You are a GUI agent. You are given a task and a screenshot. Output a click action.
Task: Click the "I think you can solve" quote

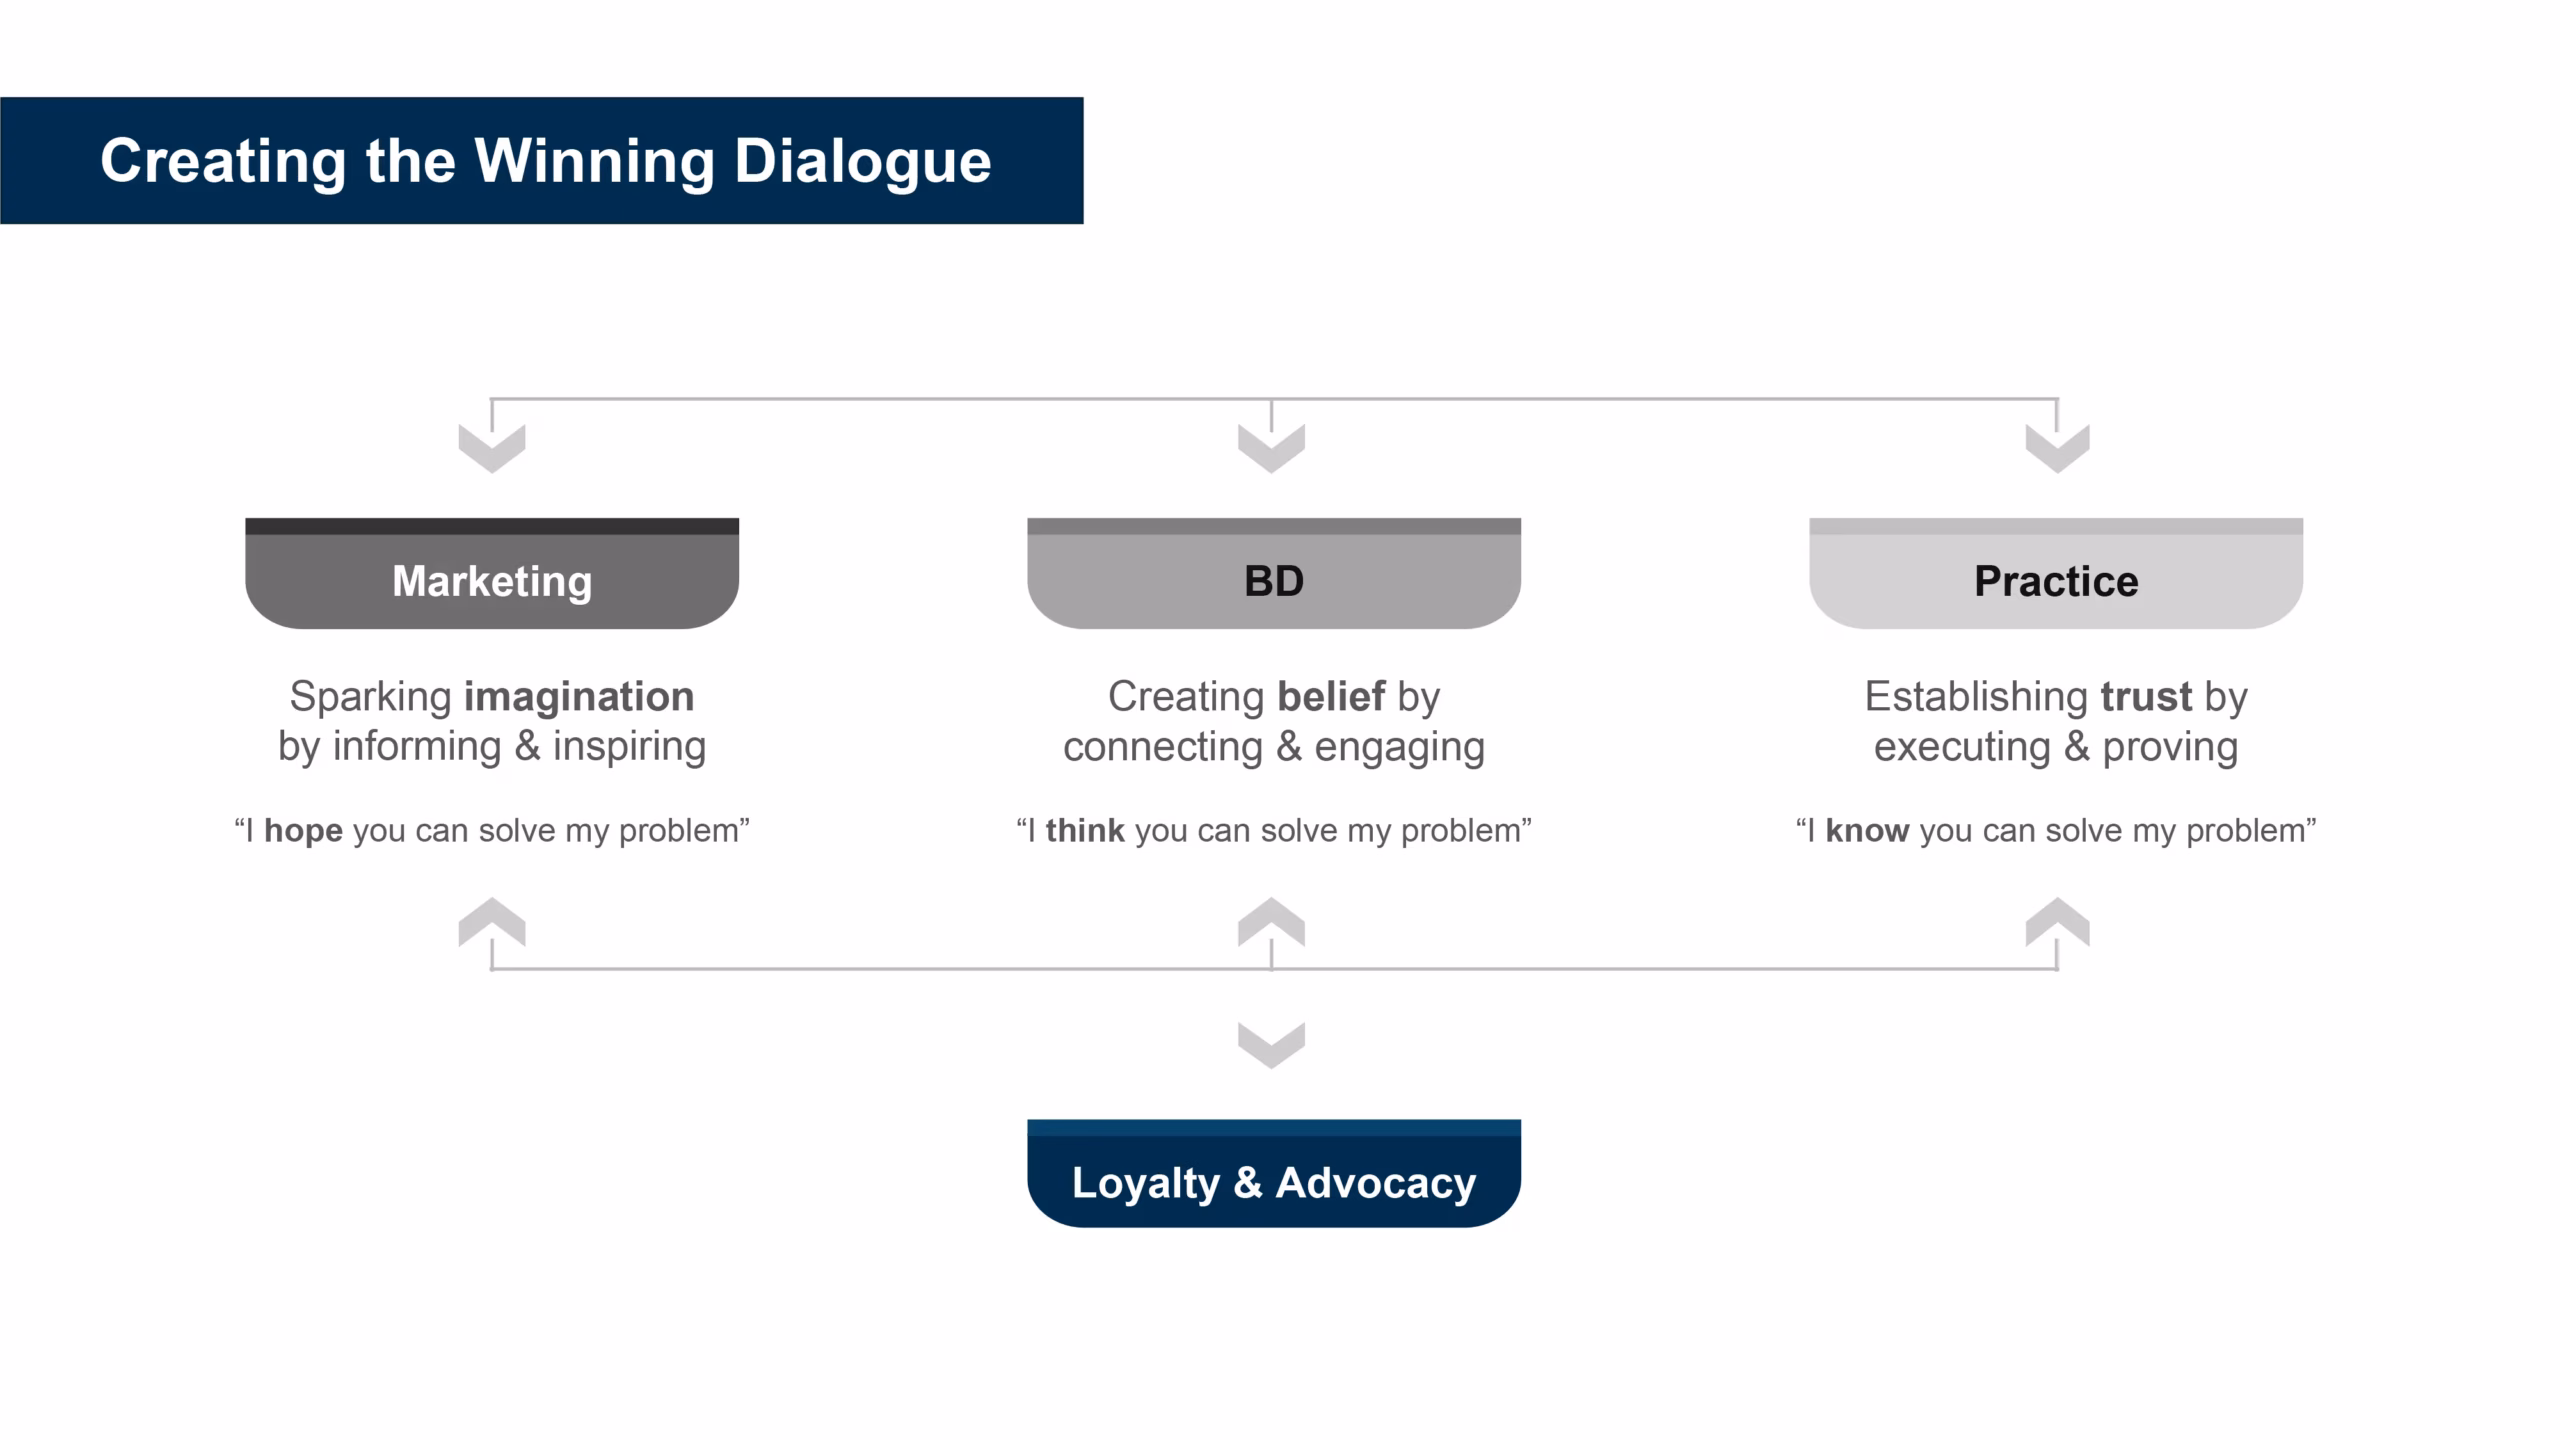[1274, 830]
